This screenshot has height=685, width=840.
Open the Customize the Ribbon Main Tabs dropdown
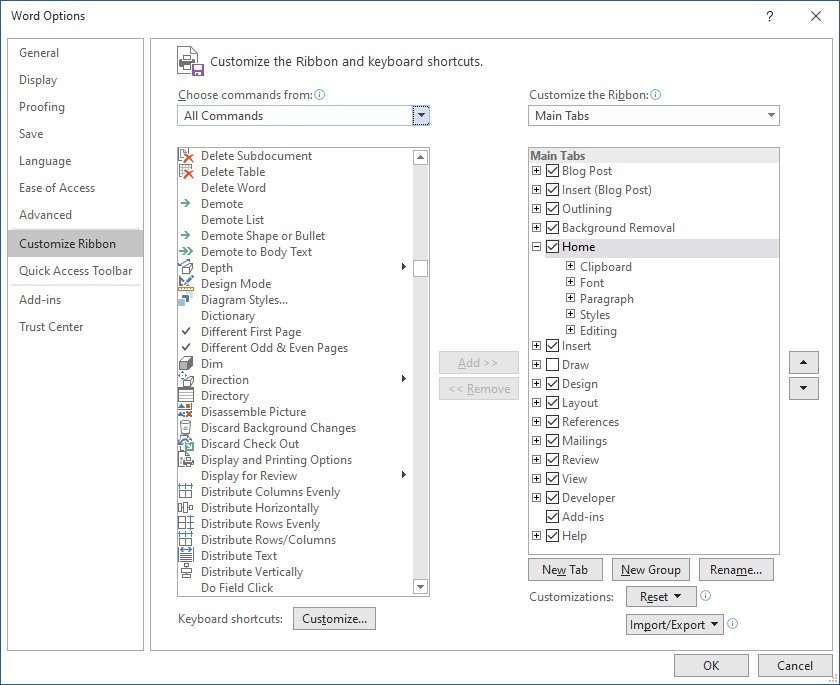click(654, 116)
